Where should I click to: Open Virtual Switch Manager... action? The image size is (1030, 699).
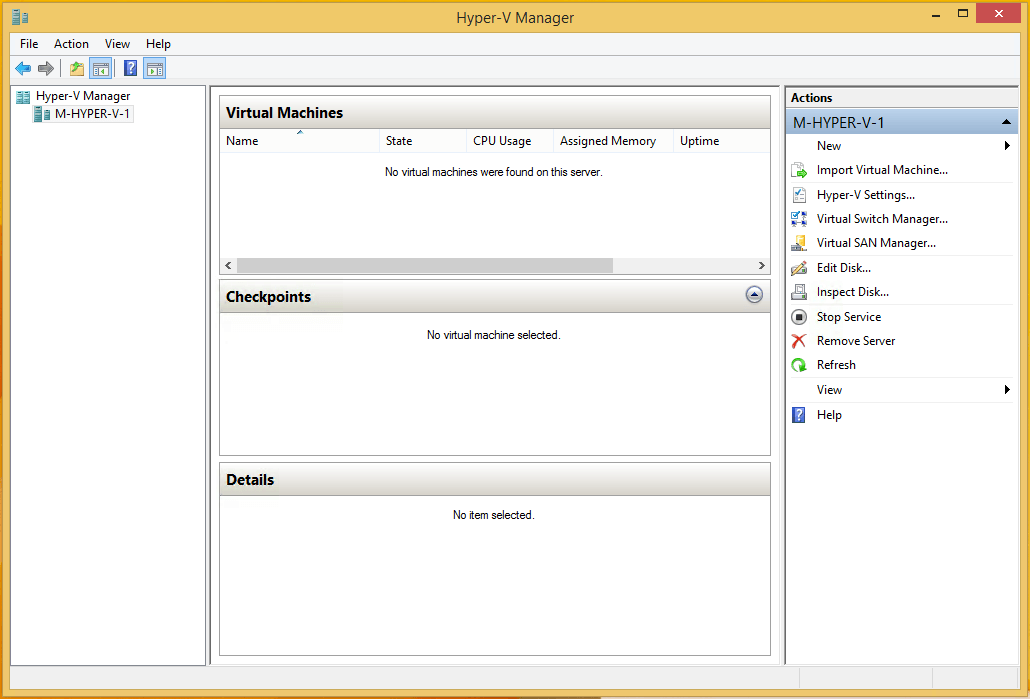tap(882, 219)
